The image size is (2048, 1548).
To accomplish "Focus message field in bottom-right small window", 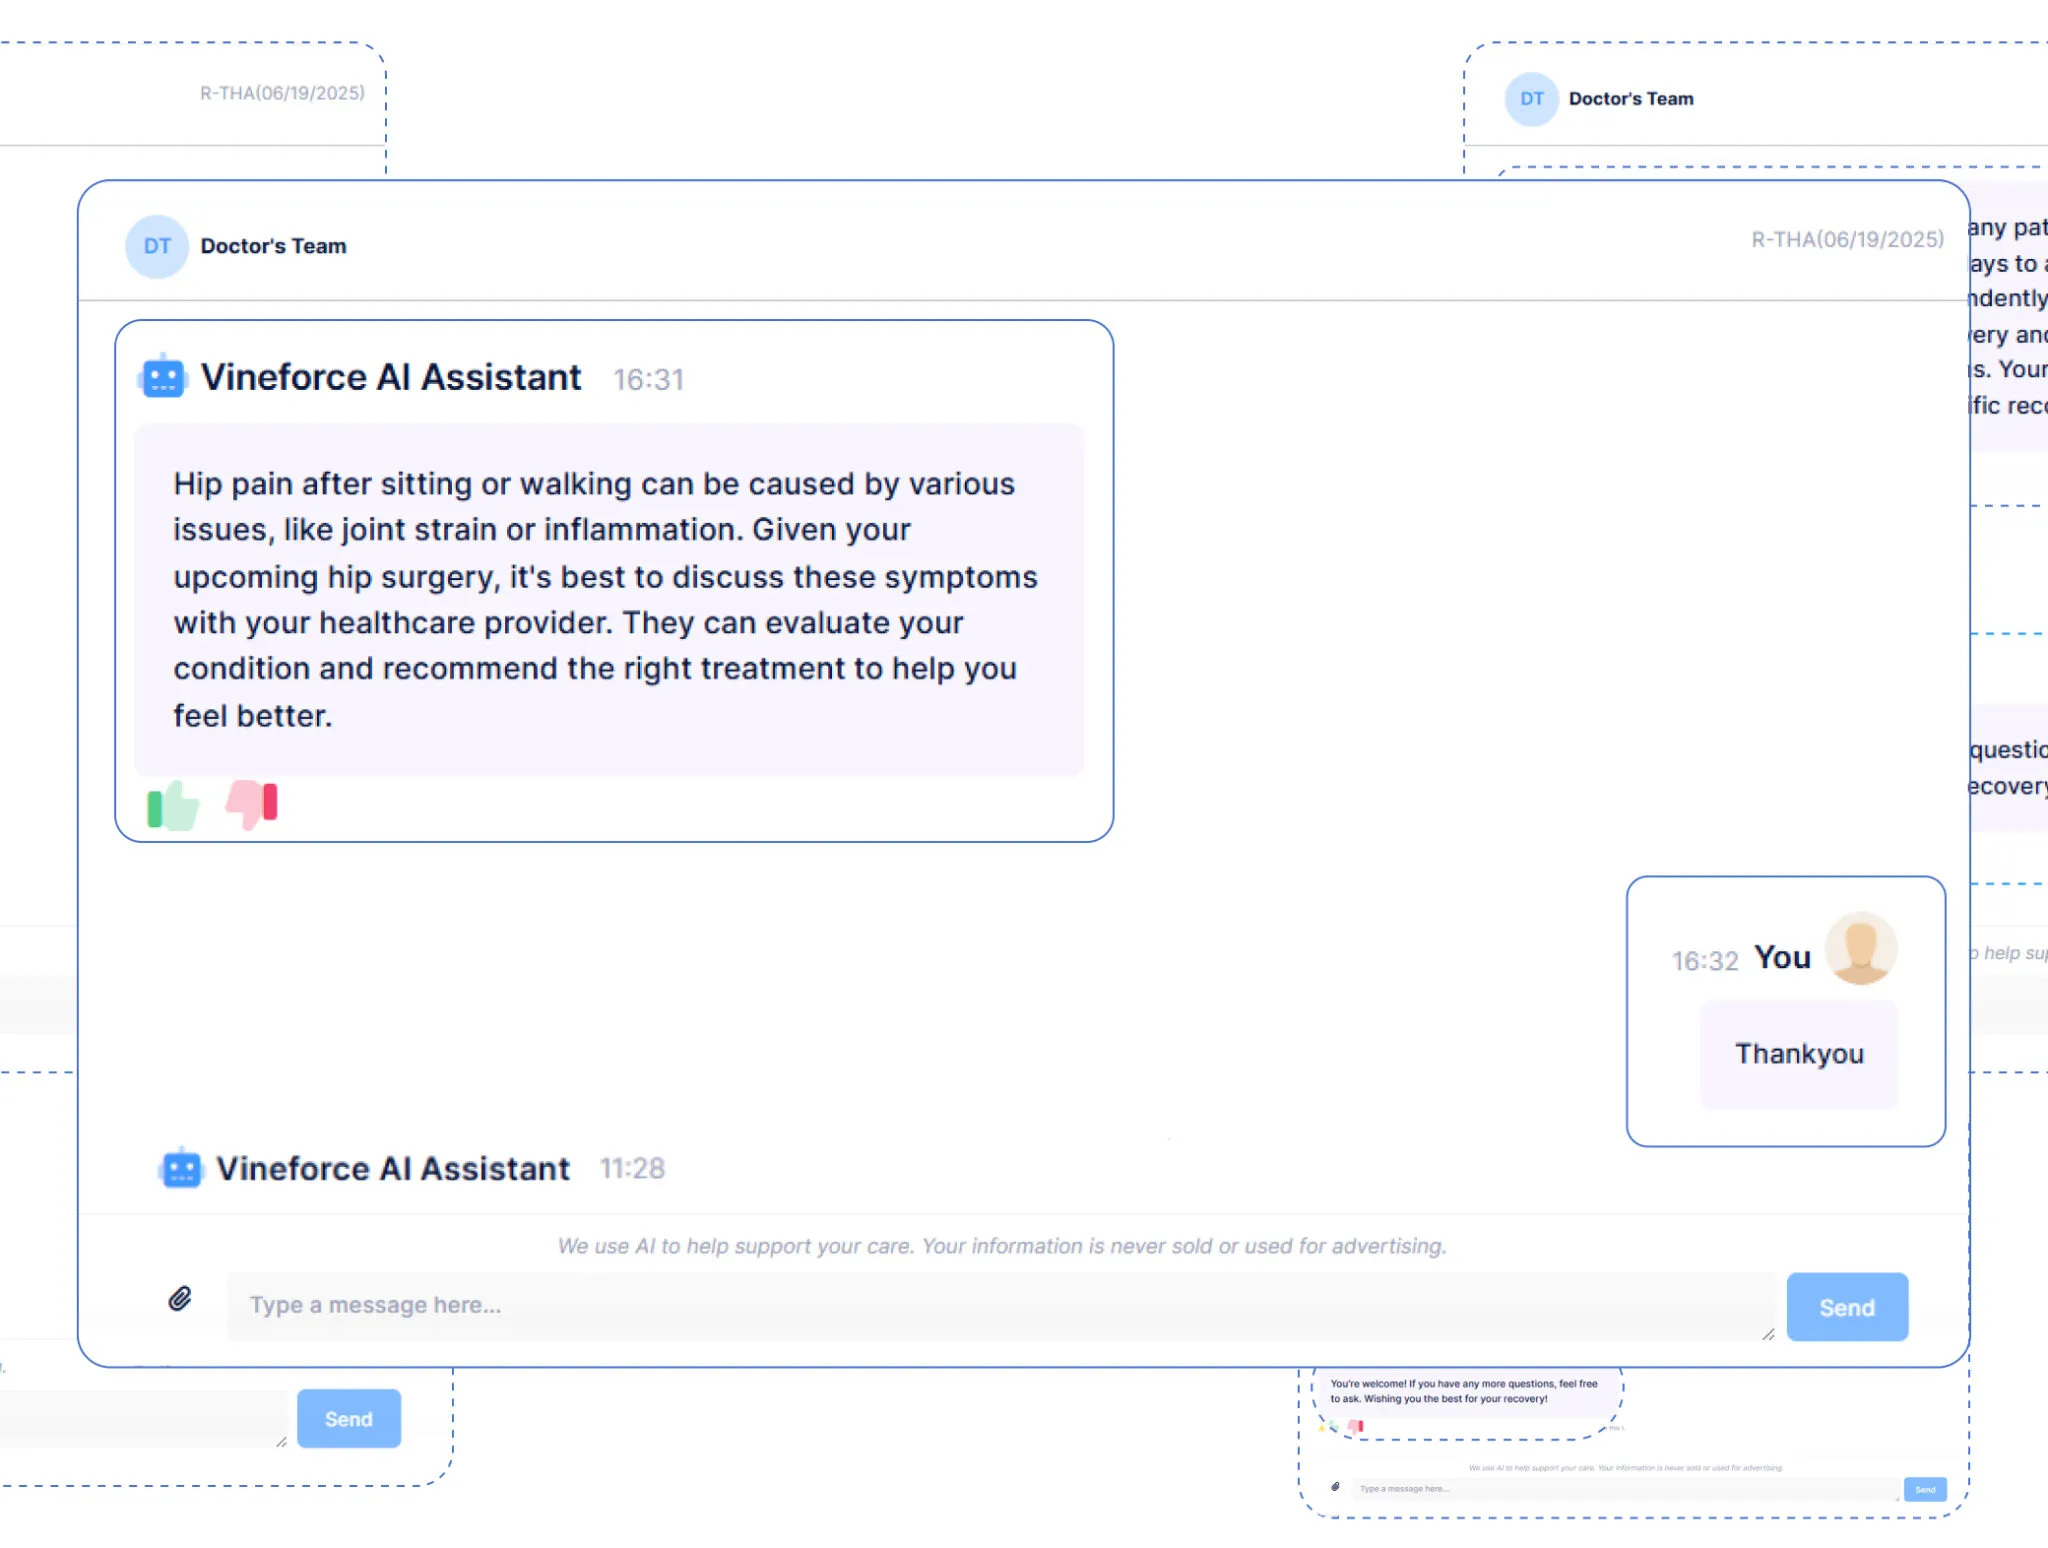I will click(x=1625, y=1489).
